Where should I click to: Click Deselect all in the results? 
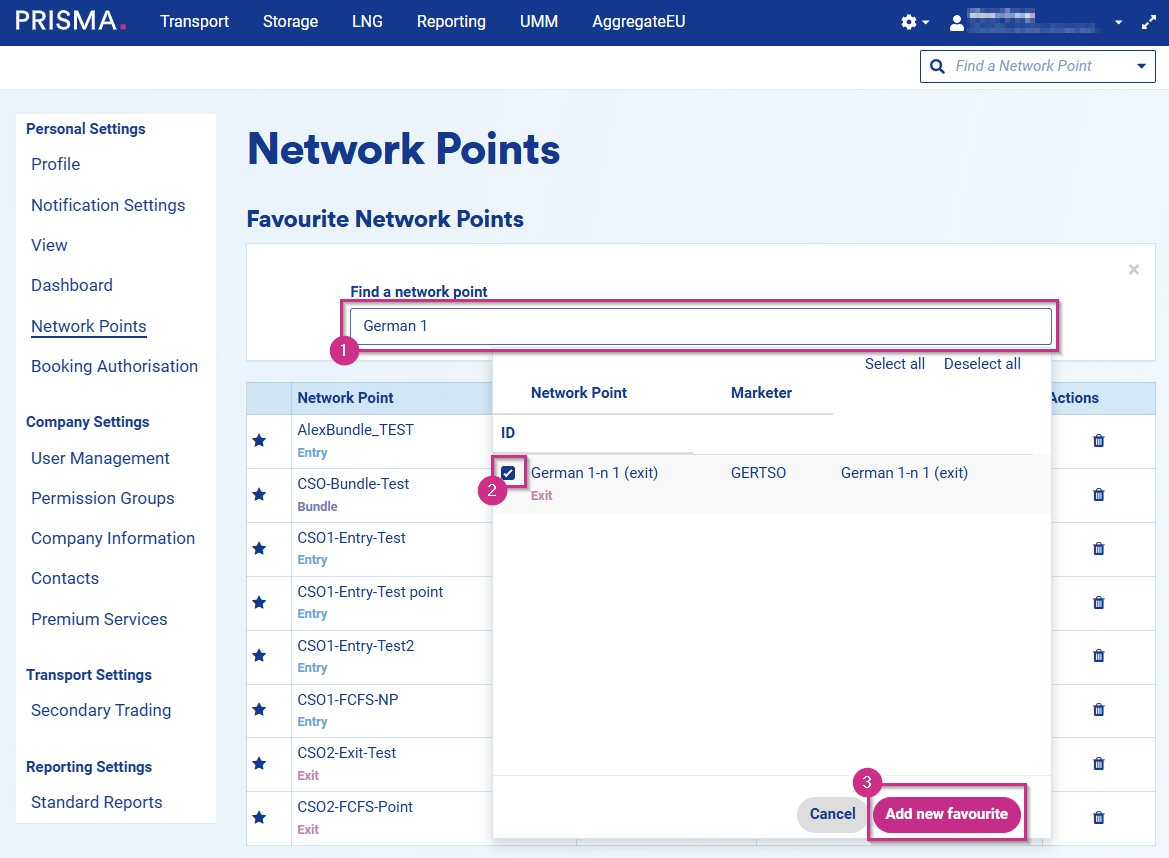[x=982, y=364]
